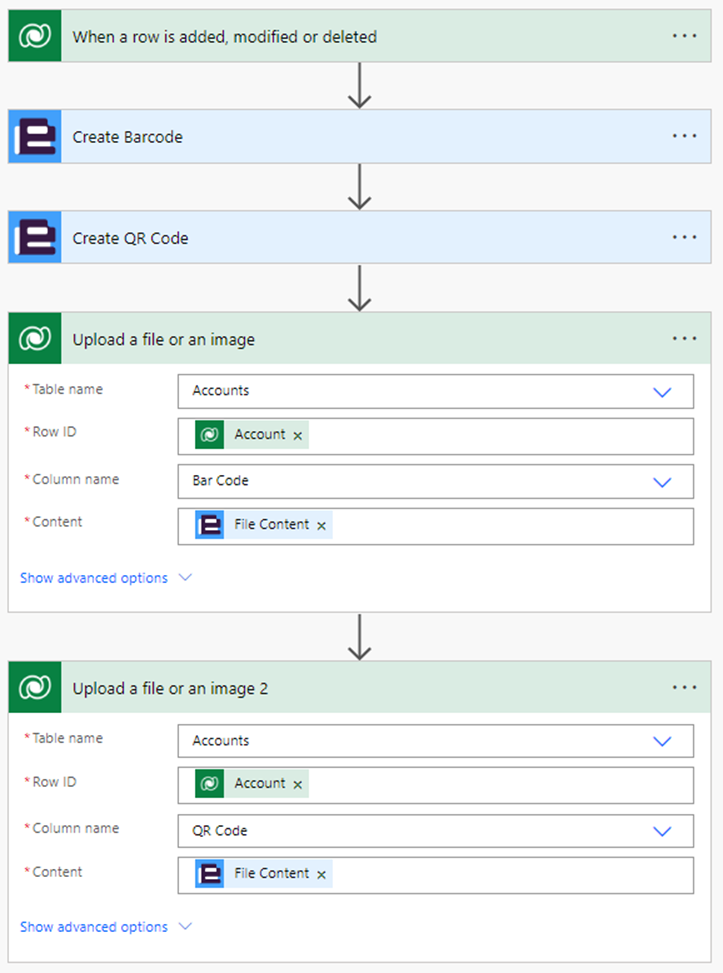This screenshot has height=973, width=723.
Task: Open the Bar Code column name dropdown
Action: pos(661,481)
